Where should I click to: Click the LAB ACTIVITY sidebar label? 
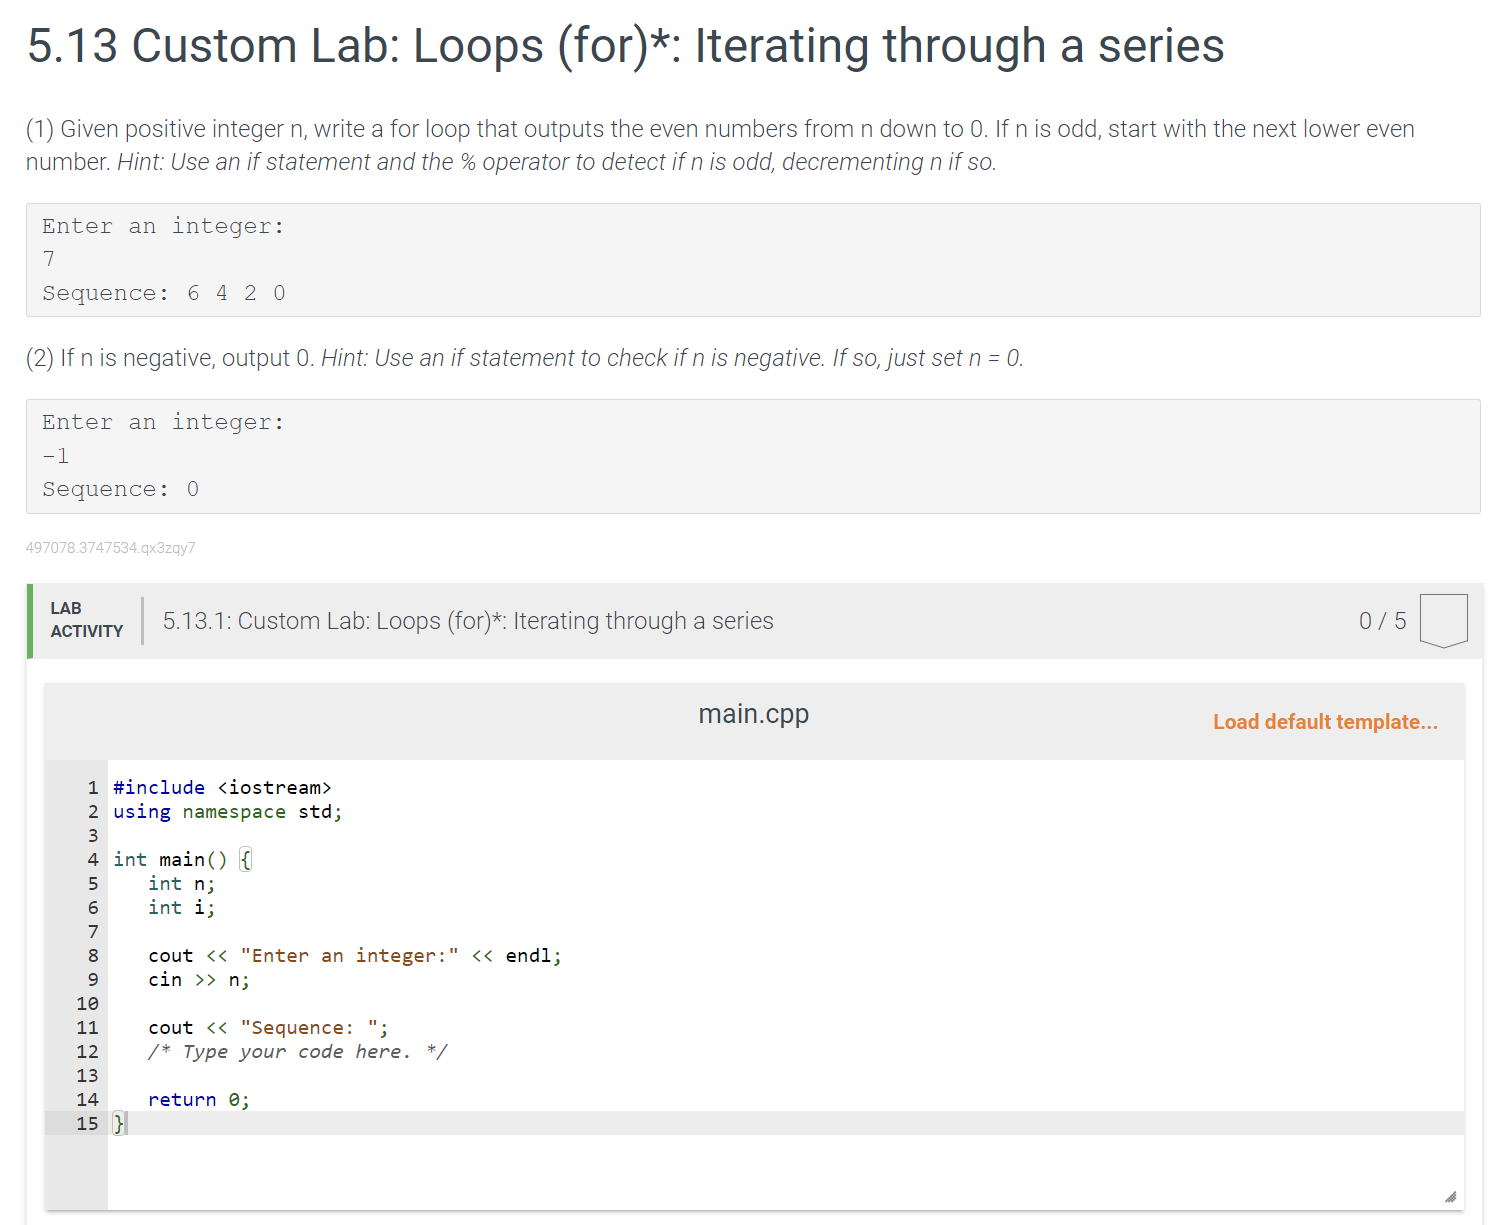[86, 620]
